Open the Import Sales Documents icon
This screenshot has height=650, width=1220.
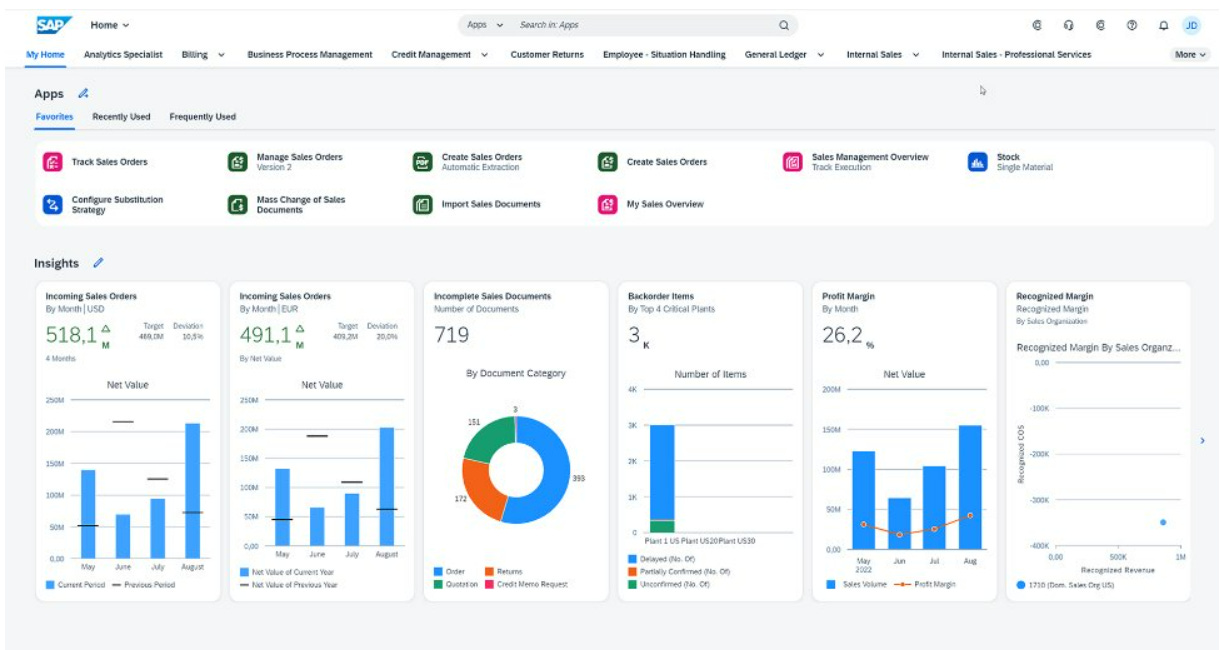422,204
